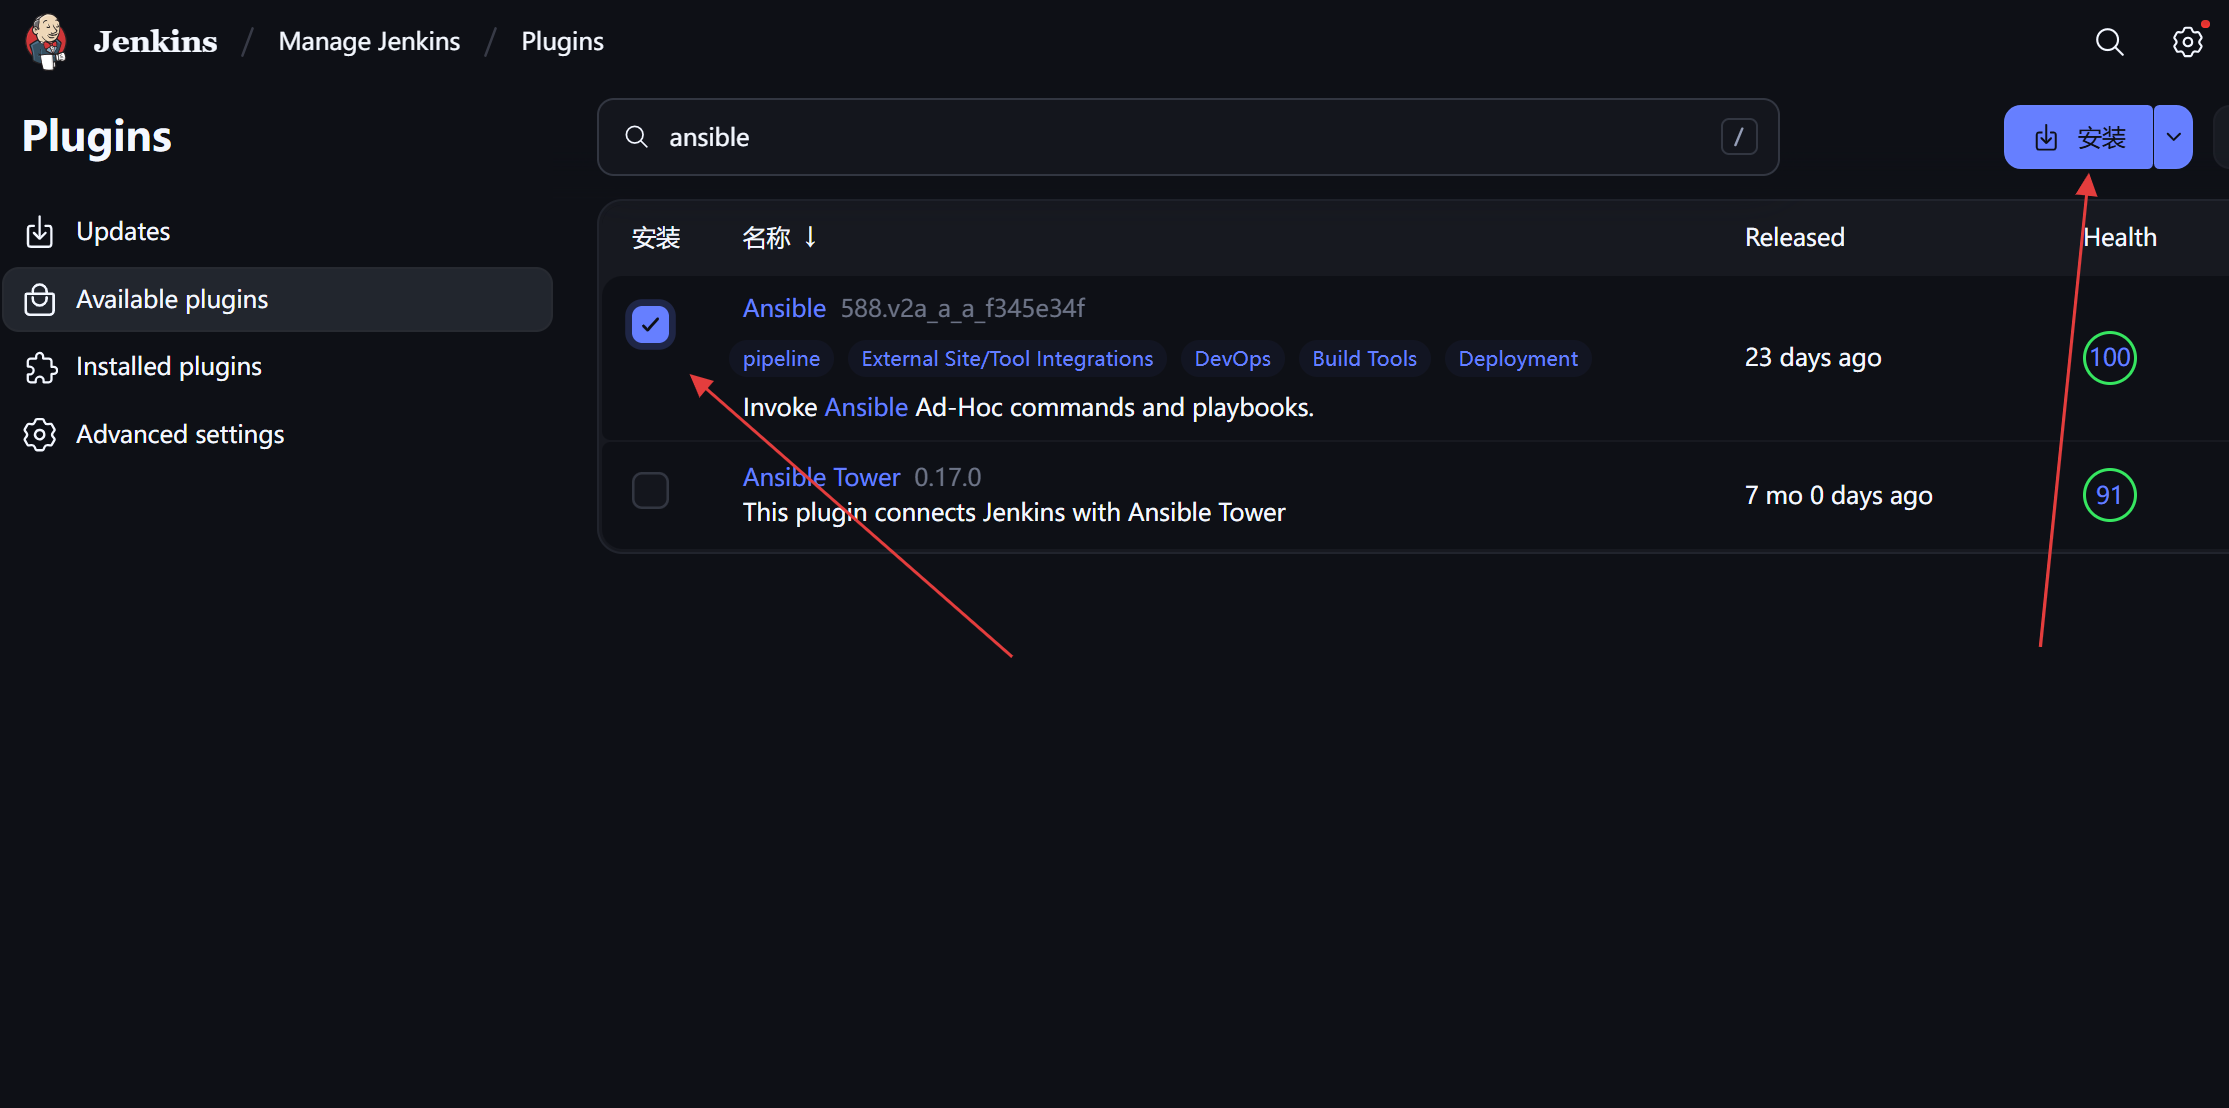The height and width of the screenshot is (1108, 2229).
Task: Filter by the pipeline tag
Action: (781, 359)
